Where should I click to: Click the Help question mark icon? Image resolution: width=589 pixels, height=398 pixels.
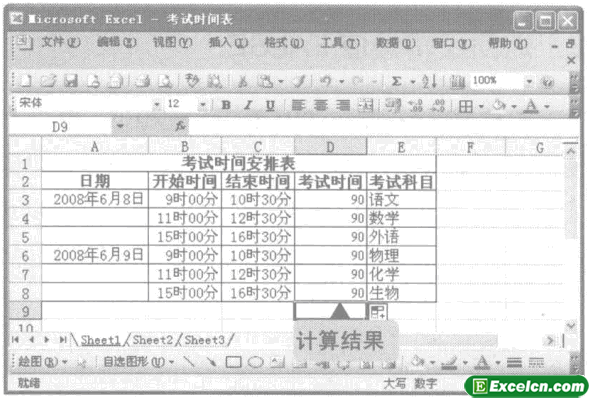coord(548,81)
